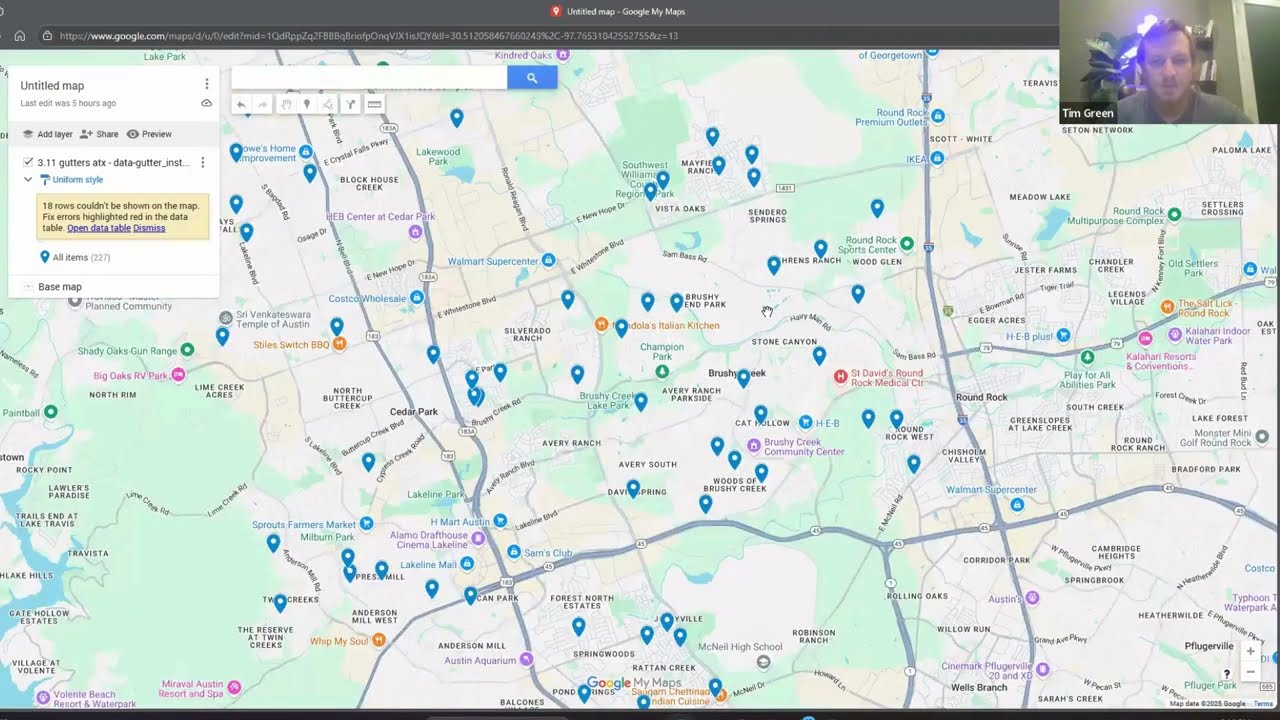Open the help question mark button

pyautogui.click(x=1227, y=674)
